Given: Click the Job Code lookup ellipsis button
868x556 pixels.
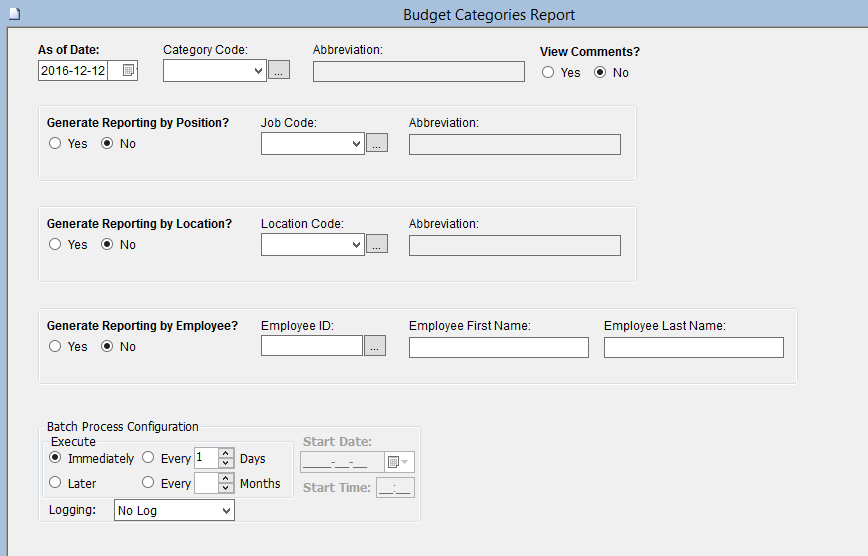Looking at the screenshot, I should [x=376, y=144].
